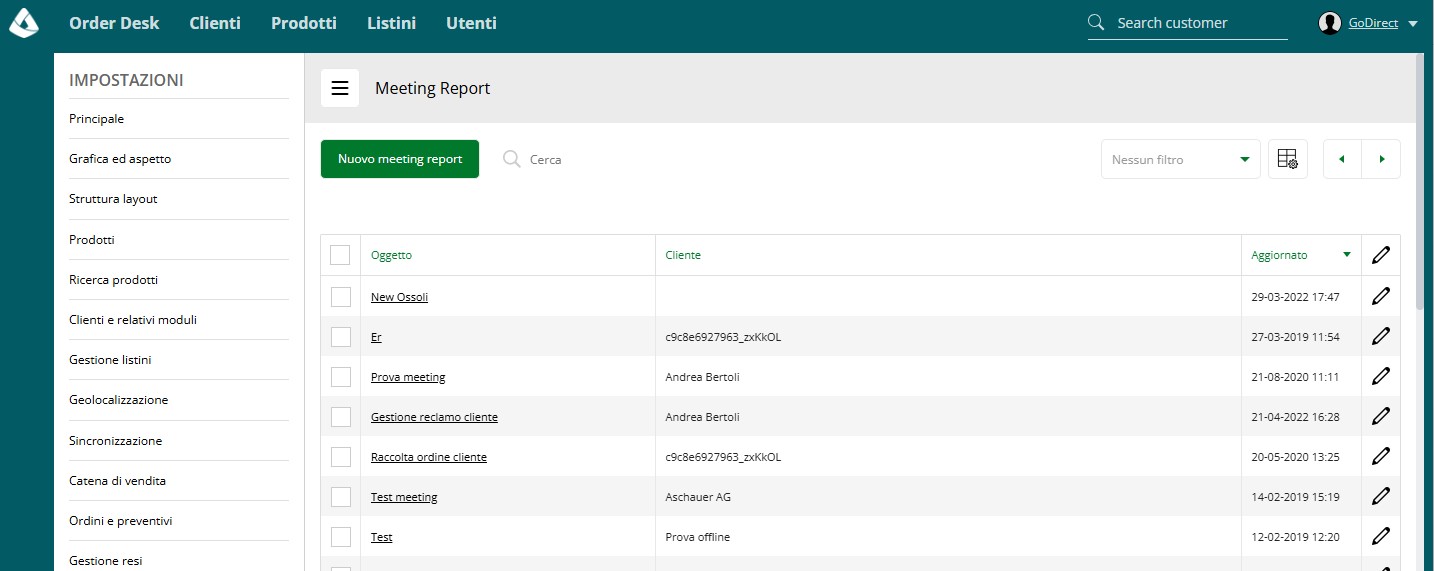Edit the Prova meeting row with pencil icon

point(1381,376)
